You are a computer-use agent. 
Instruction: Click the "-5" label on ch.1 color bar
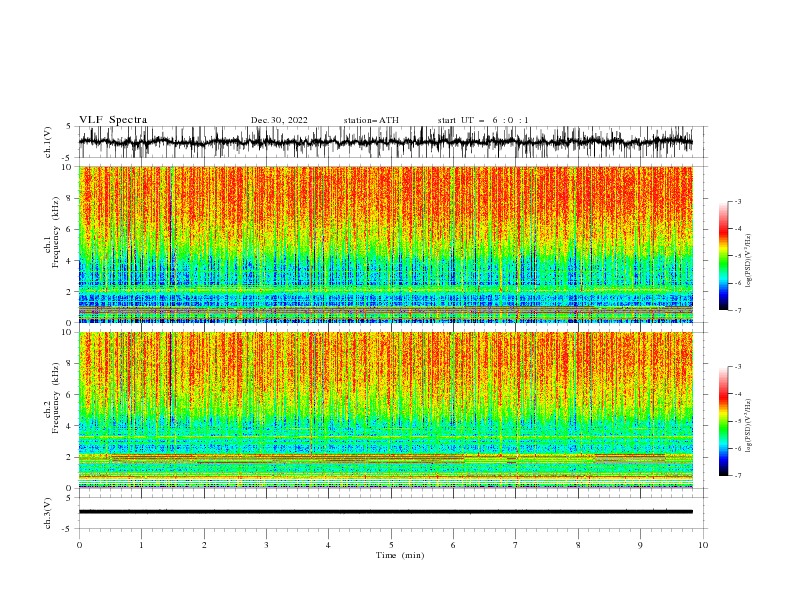click(738, 256)
